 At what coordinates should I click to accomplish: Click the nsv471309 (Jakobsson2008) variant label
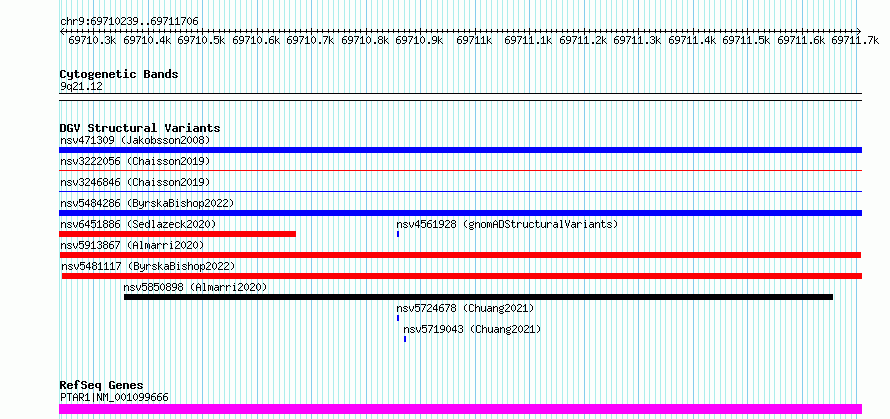(x=135, y=140)
